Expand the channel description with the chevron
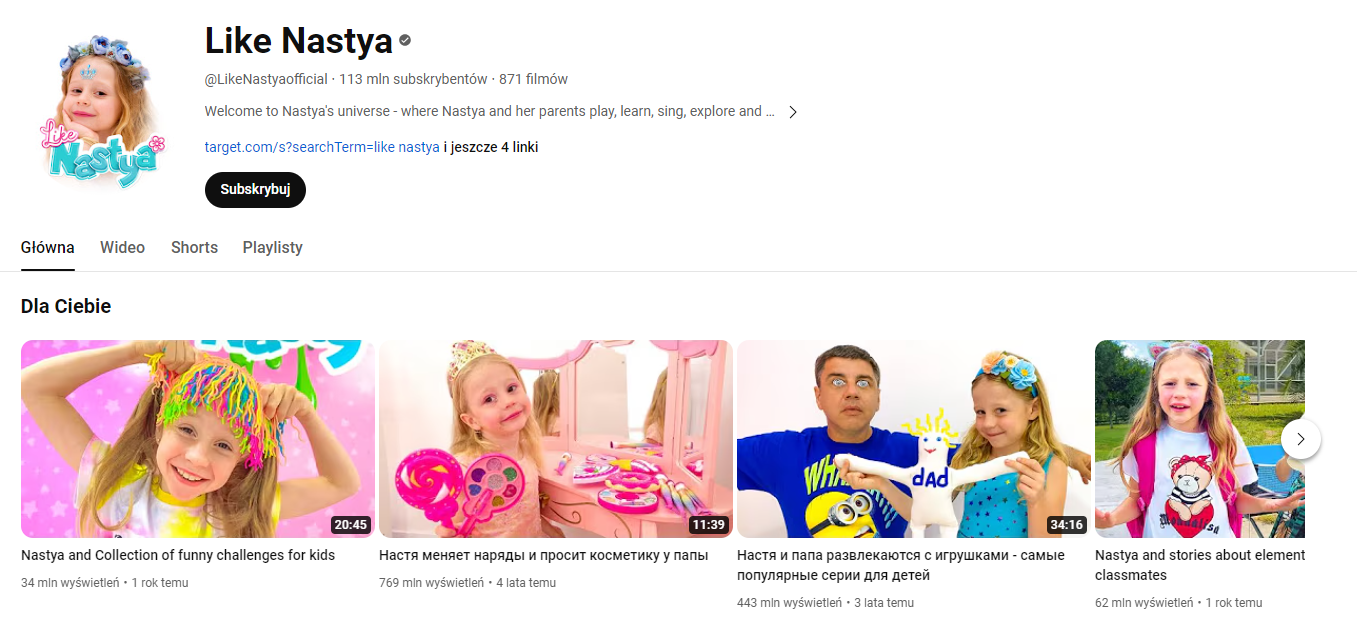 (x=792, y=112)
